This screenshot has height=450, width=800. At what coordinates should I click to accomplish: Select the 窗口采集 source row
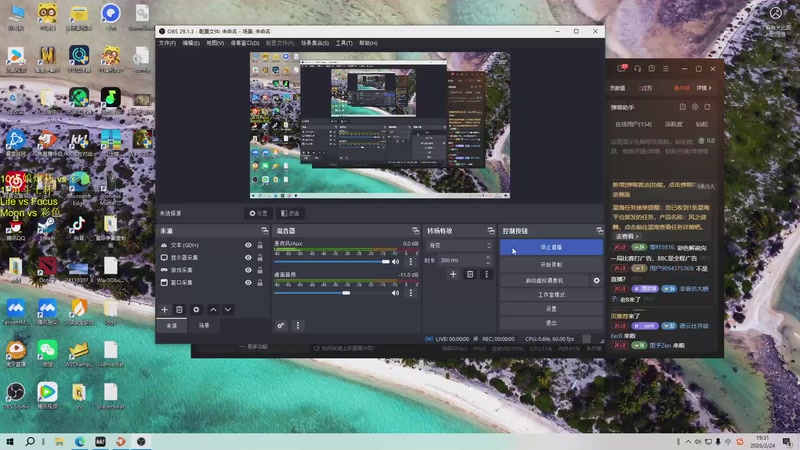pyautogui.click(x=213, y=282)
